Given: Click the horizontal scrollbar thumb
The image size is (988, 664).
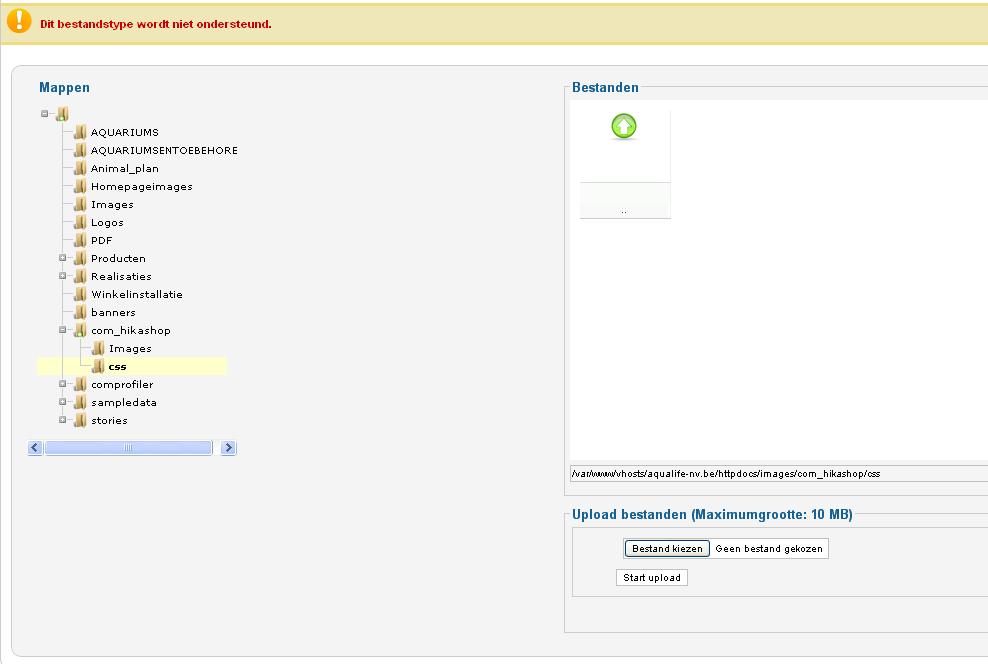Looking at the screenshot, I should pos(129,448).
